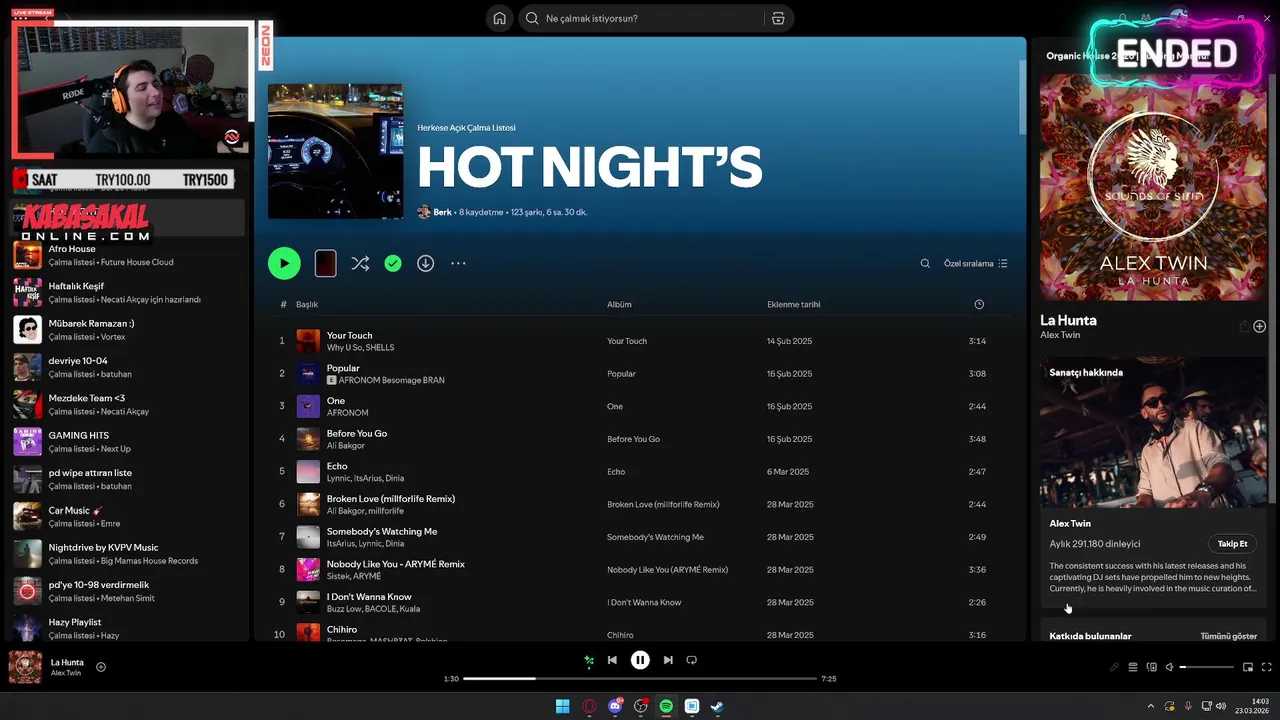The image size is (1280, 720).
Task: Enter full screen player view
Action: (x=1266, y=667)
